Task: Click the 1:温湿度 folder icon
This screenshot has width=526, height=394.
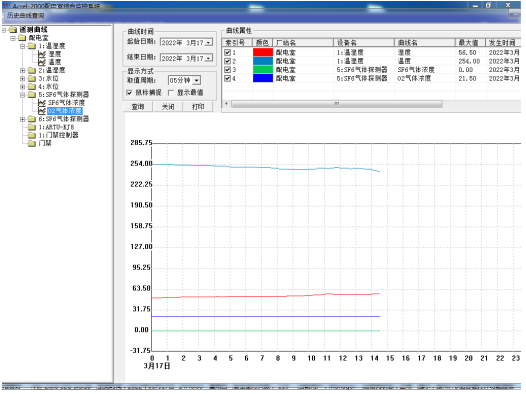Action: click(32, 46)
